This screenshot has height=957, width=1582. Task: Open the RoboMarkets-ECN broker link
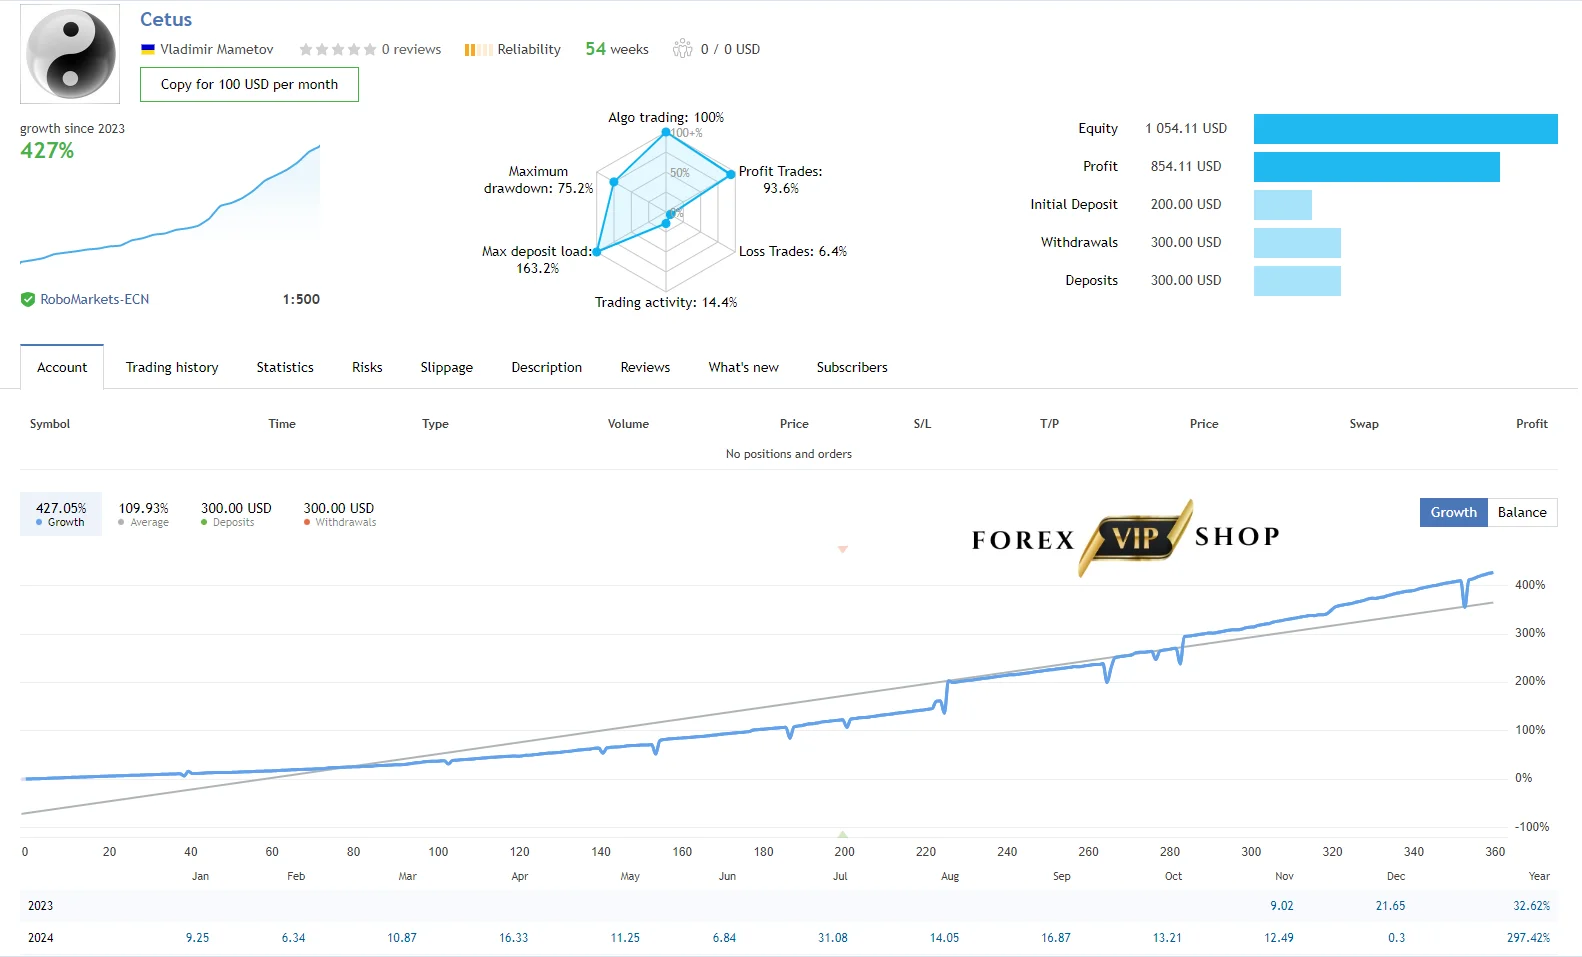[x=95, y=299]
